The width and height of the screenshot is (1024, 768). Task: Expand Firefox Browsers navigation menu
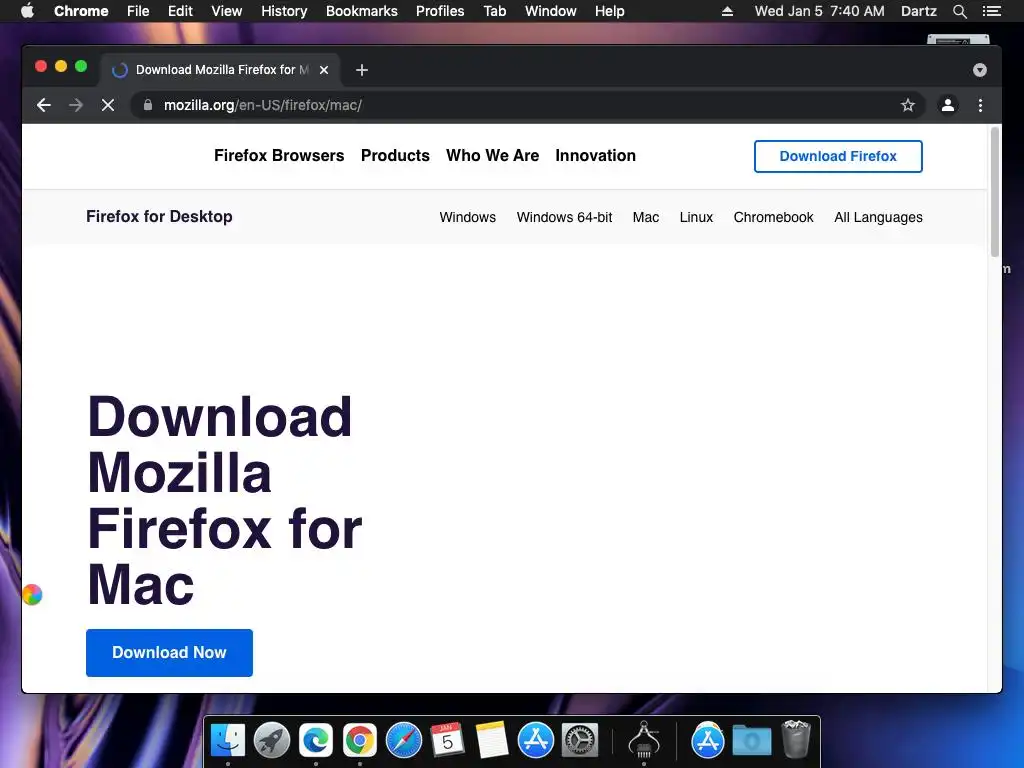click(279, 155)
